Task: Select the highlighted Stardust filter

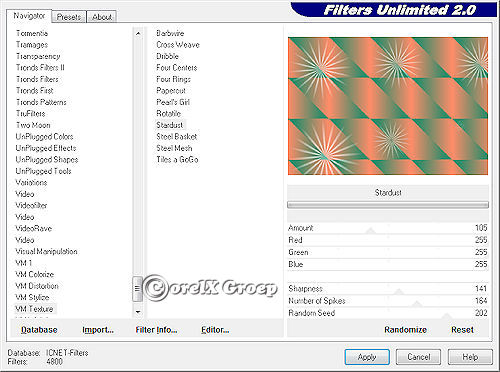Action: pyautogui.click(x=170, y=125)
